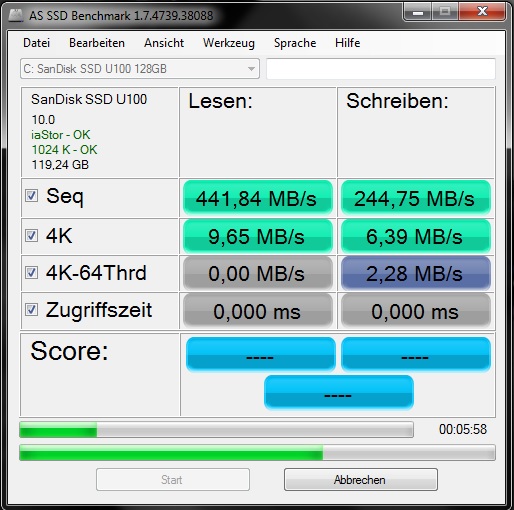
Task: Click the write score field
Action: [415, 354]
